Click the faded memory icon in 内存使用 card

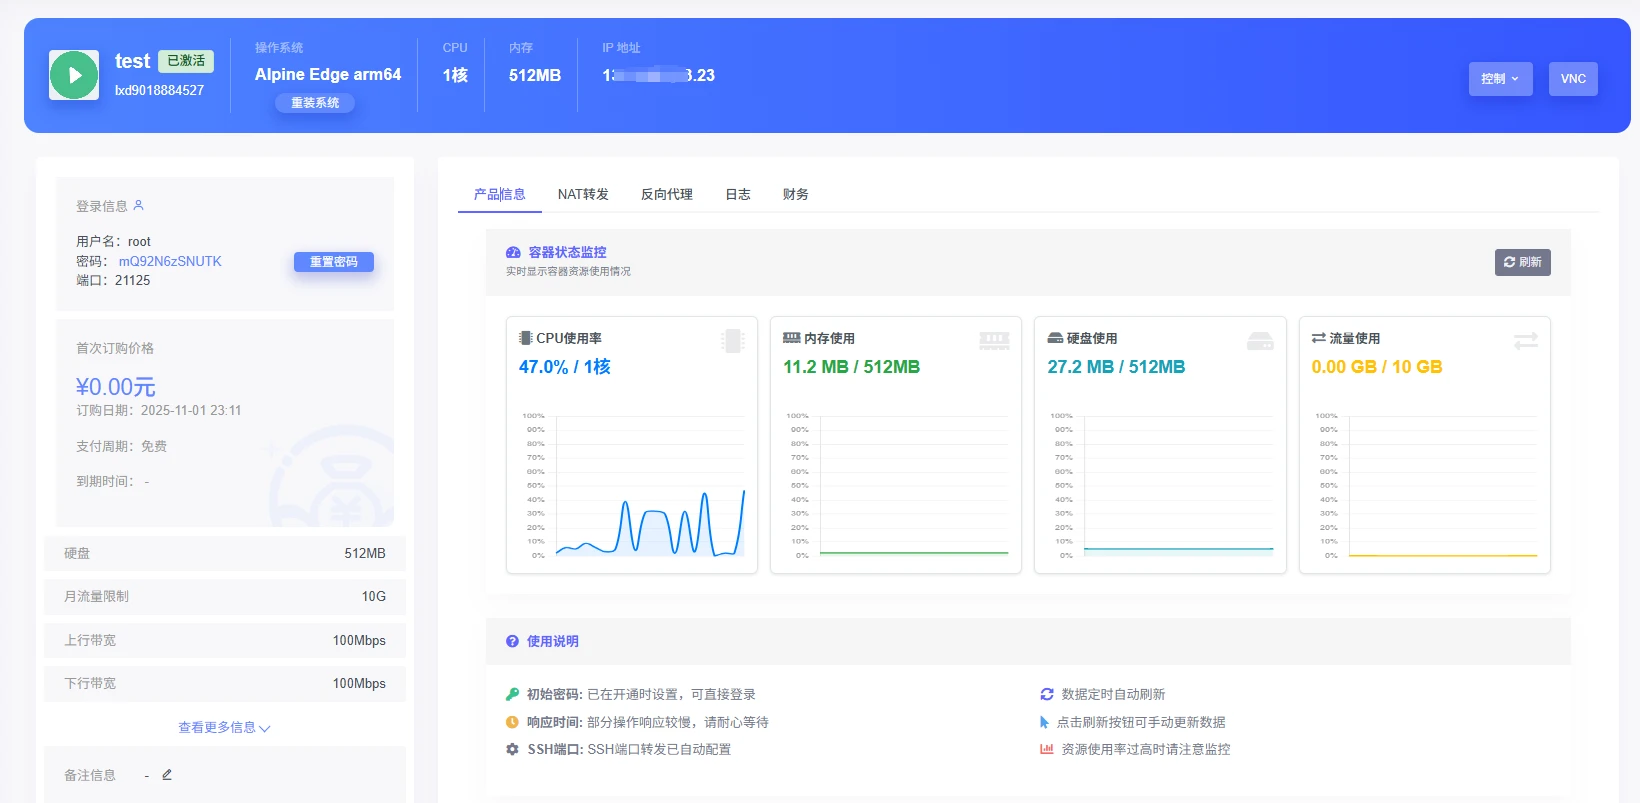[x=994, y=341]
